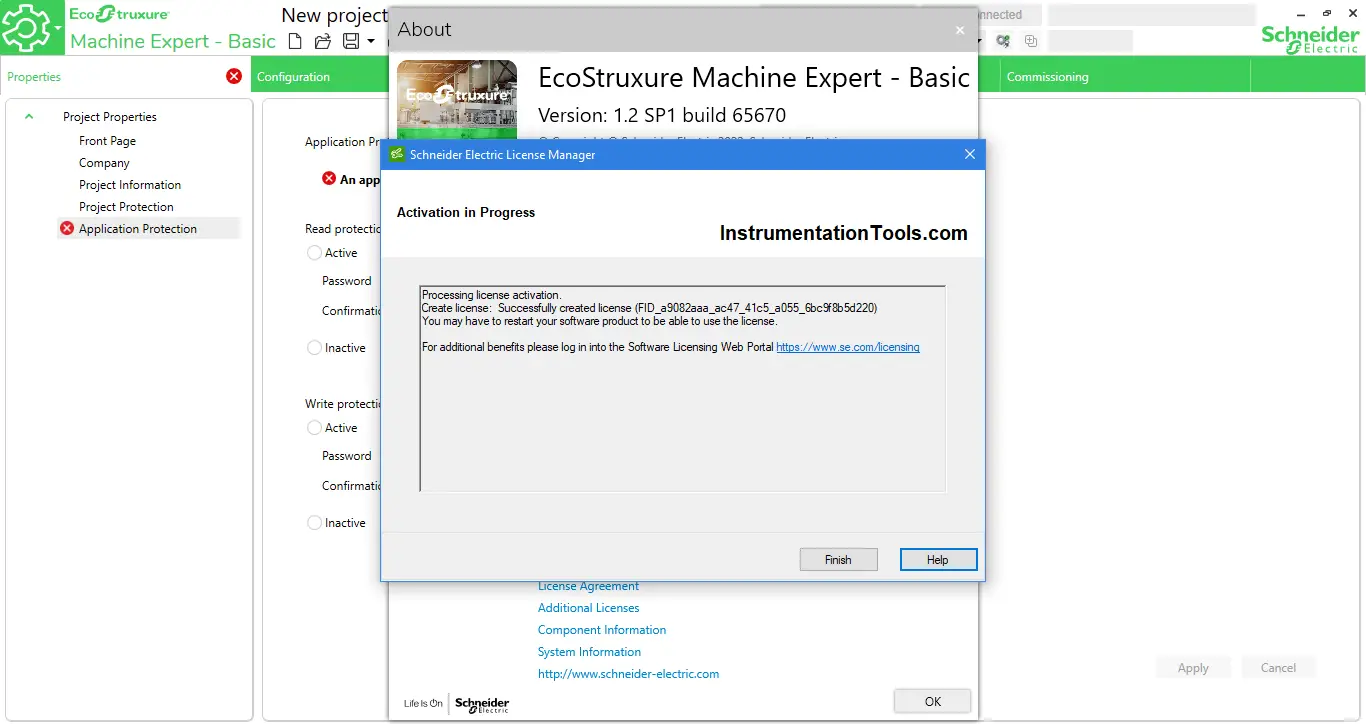Click the EcoStruxure Machine Expert - Basic heading
The image size is (1366, 724).
pyautogui.click(x=754, y=78)
